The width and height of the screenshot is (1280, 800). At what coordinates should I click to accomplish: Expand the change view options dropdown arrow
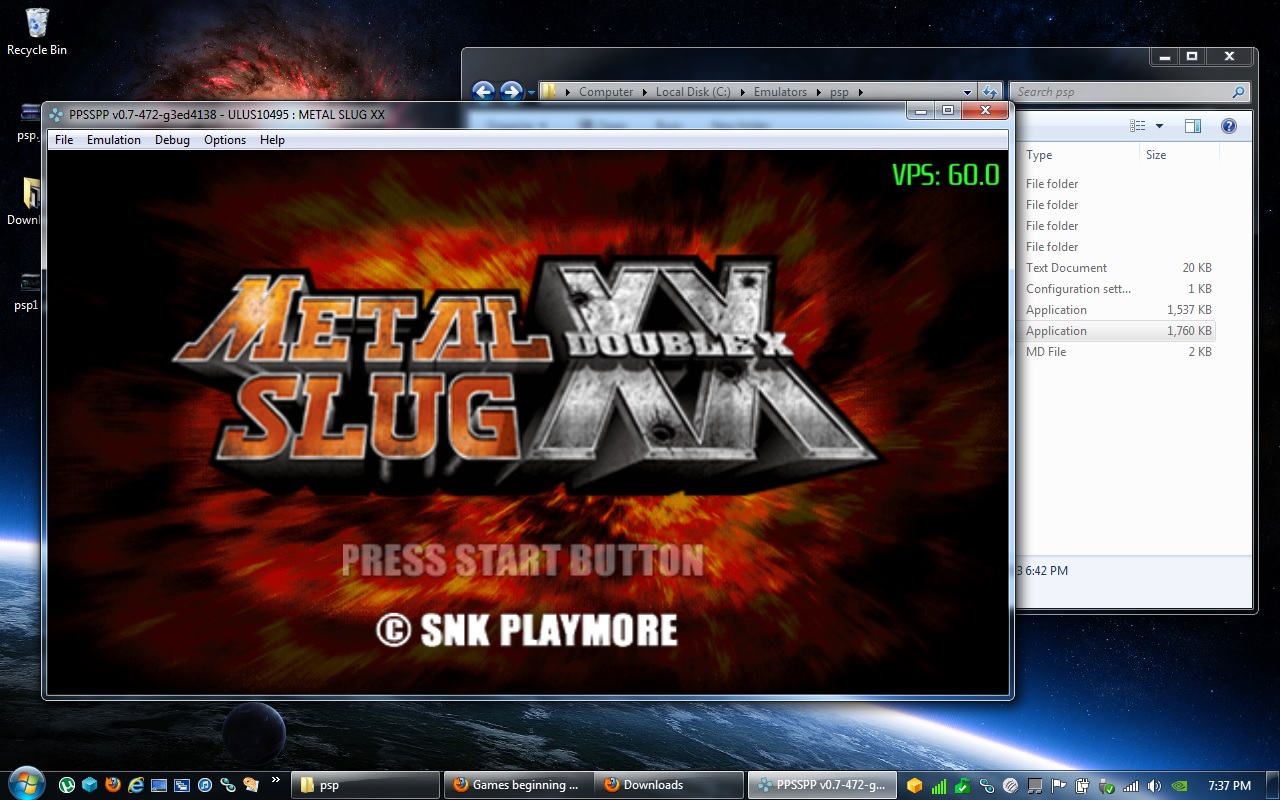click(x=1159, y=126)
